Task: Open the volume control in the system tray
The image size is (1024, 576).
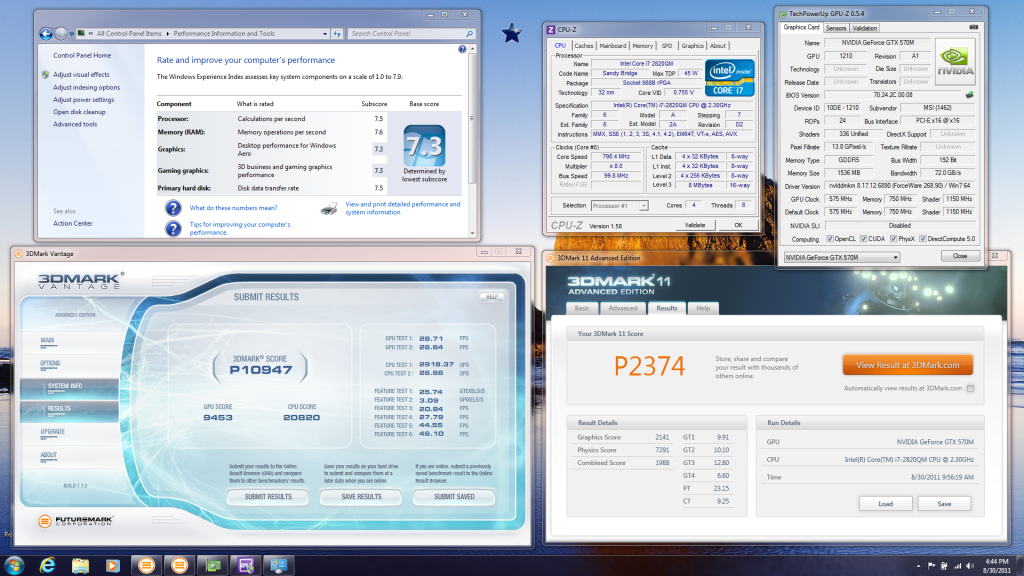Action: pyautogui.click(x=969, y=566)
